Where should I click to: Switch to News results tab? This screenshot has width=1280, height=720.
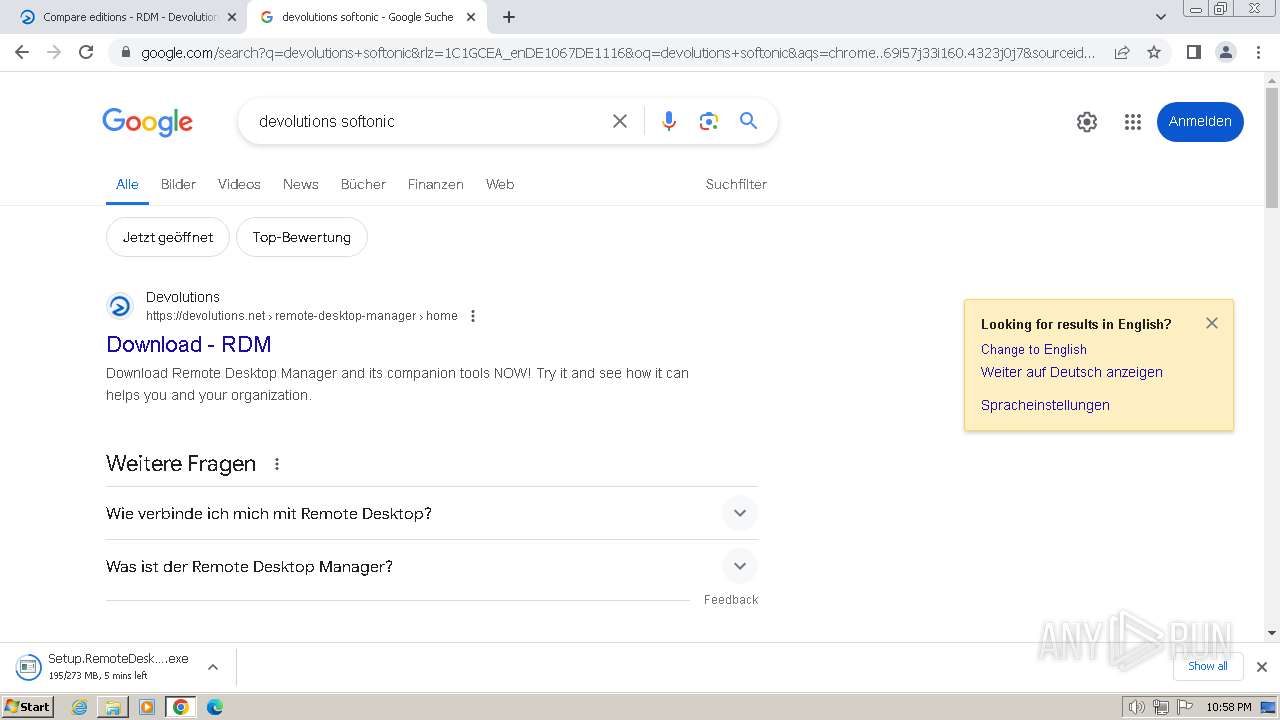tap(300, 184)
